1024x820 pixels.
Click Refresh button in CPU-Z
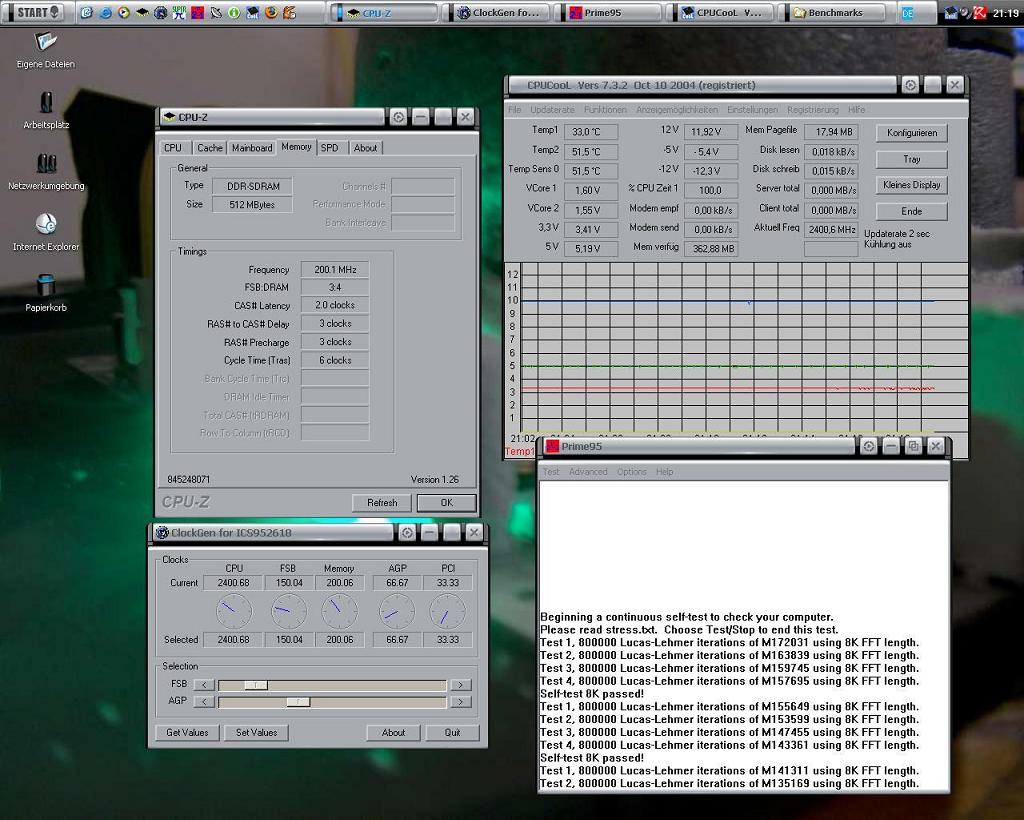382,503
